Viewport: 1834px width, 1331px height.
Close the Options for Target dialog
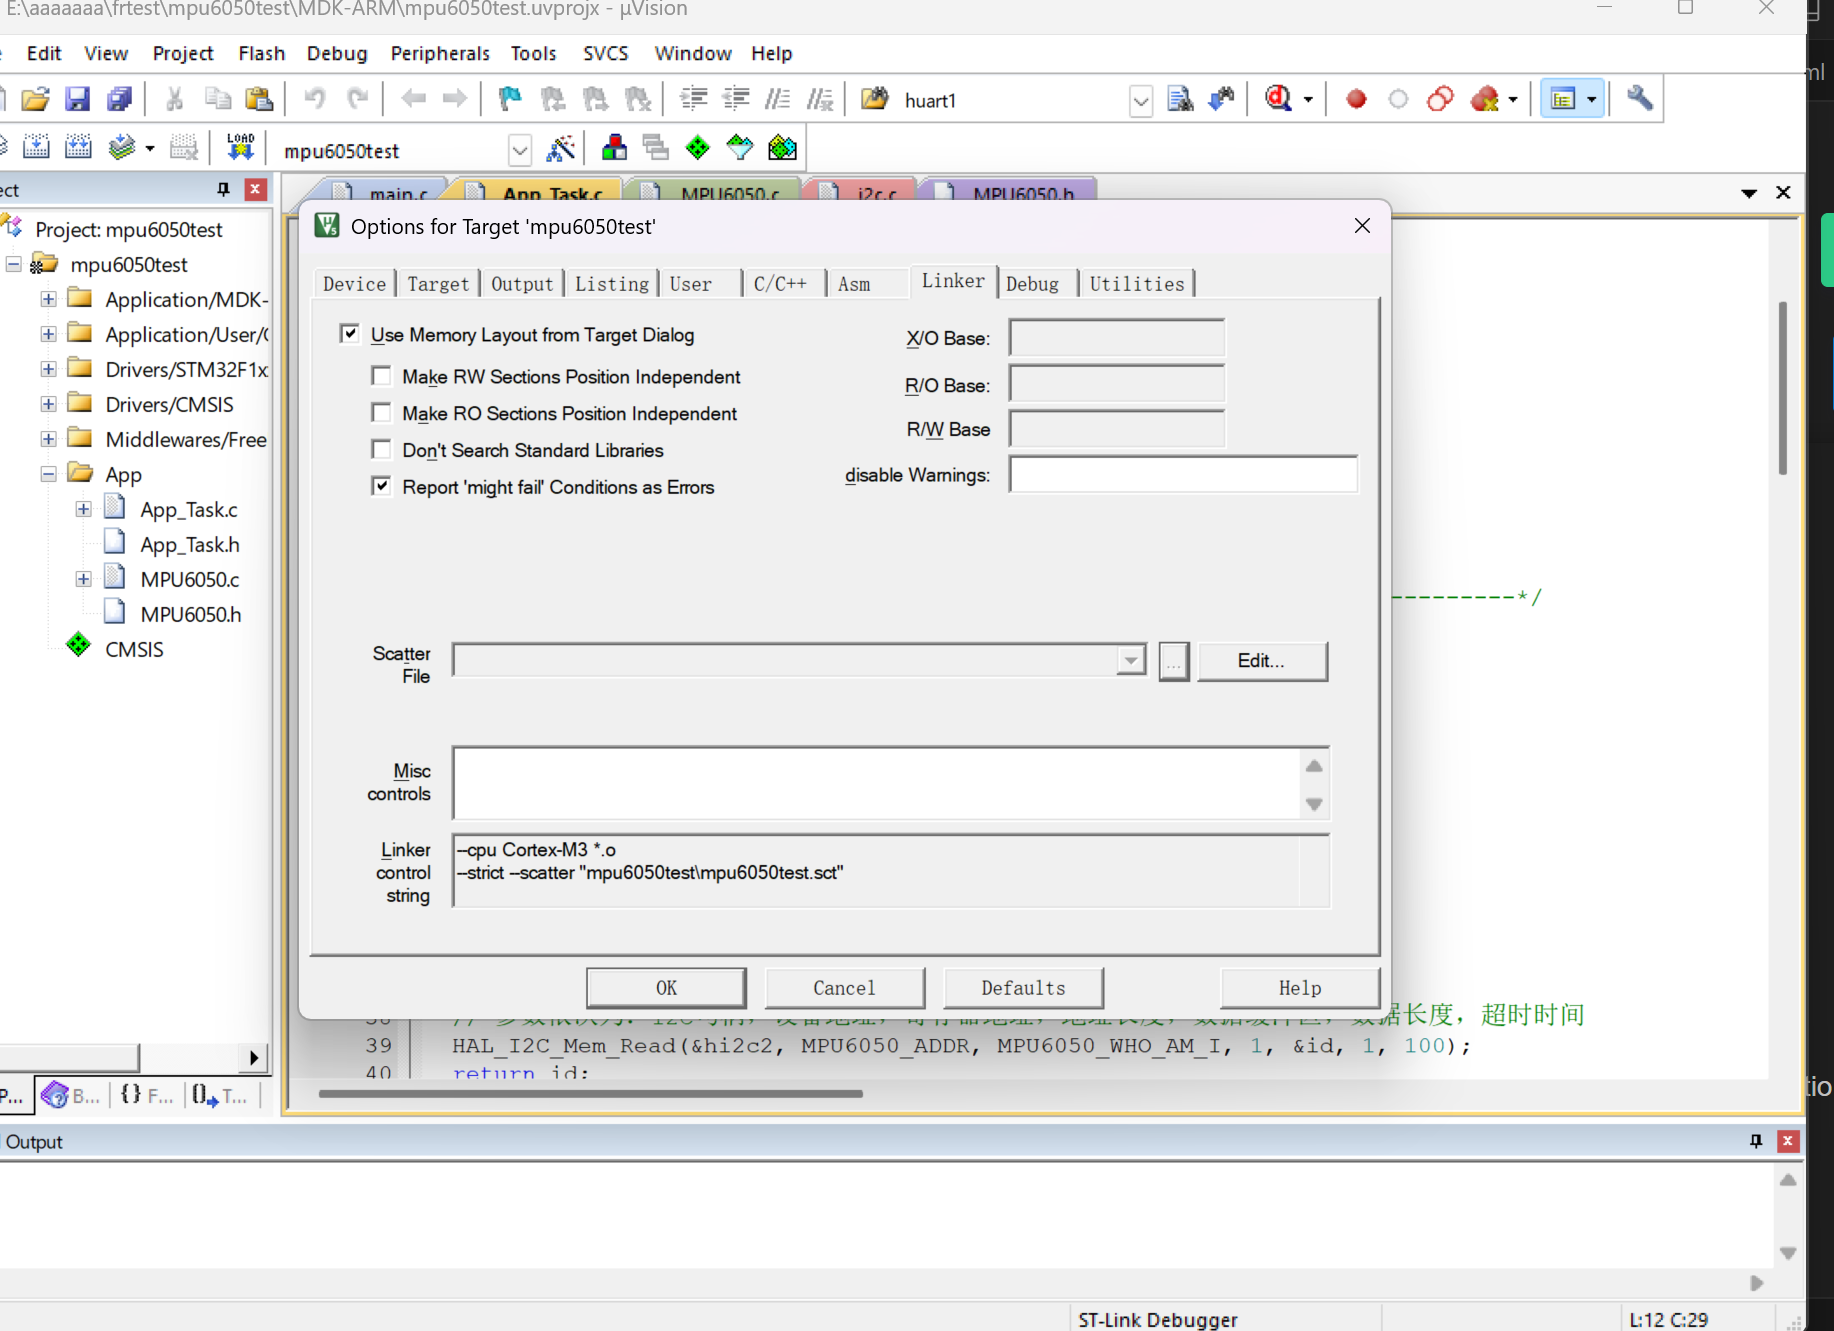coord(1362,226)
